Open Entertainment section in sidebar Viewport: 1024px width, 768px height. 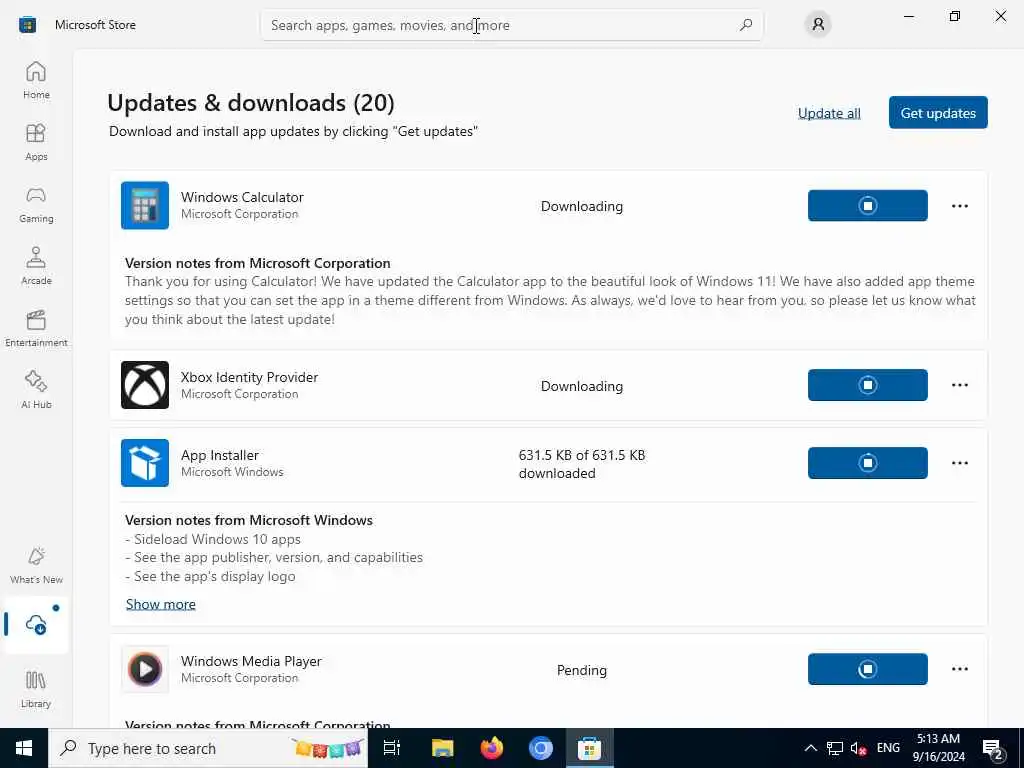click(x=36, y=328)
